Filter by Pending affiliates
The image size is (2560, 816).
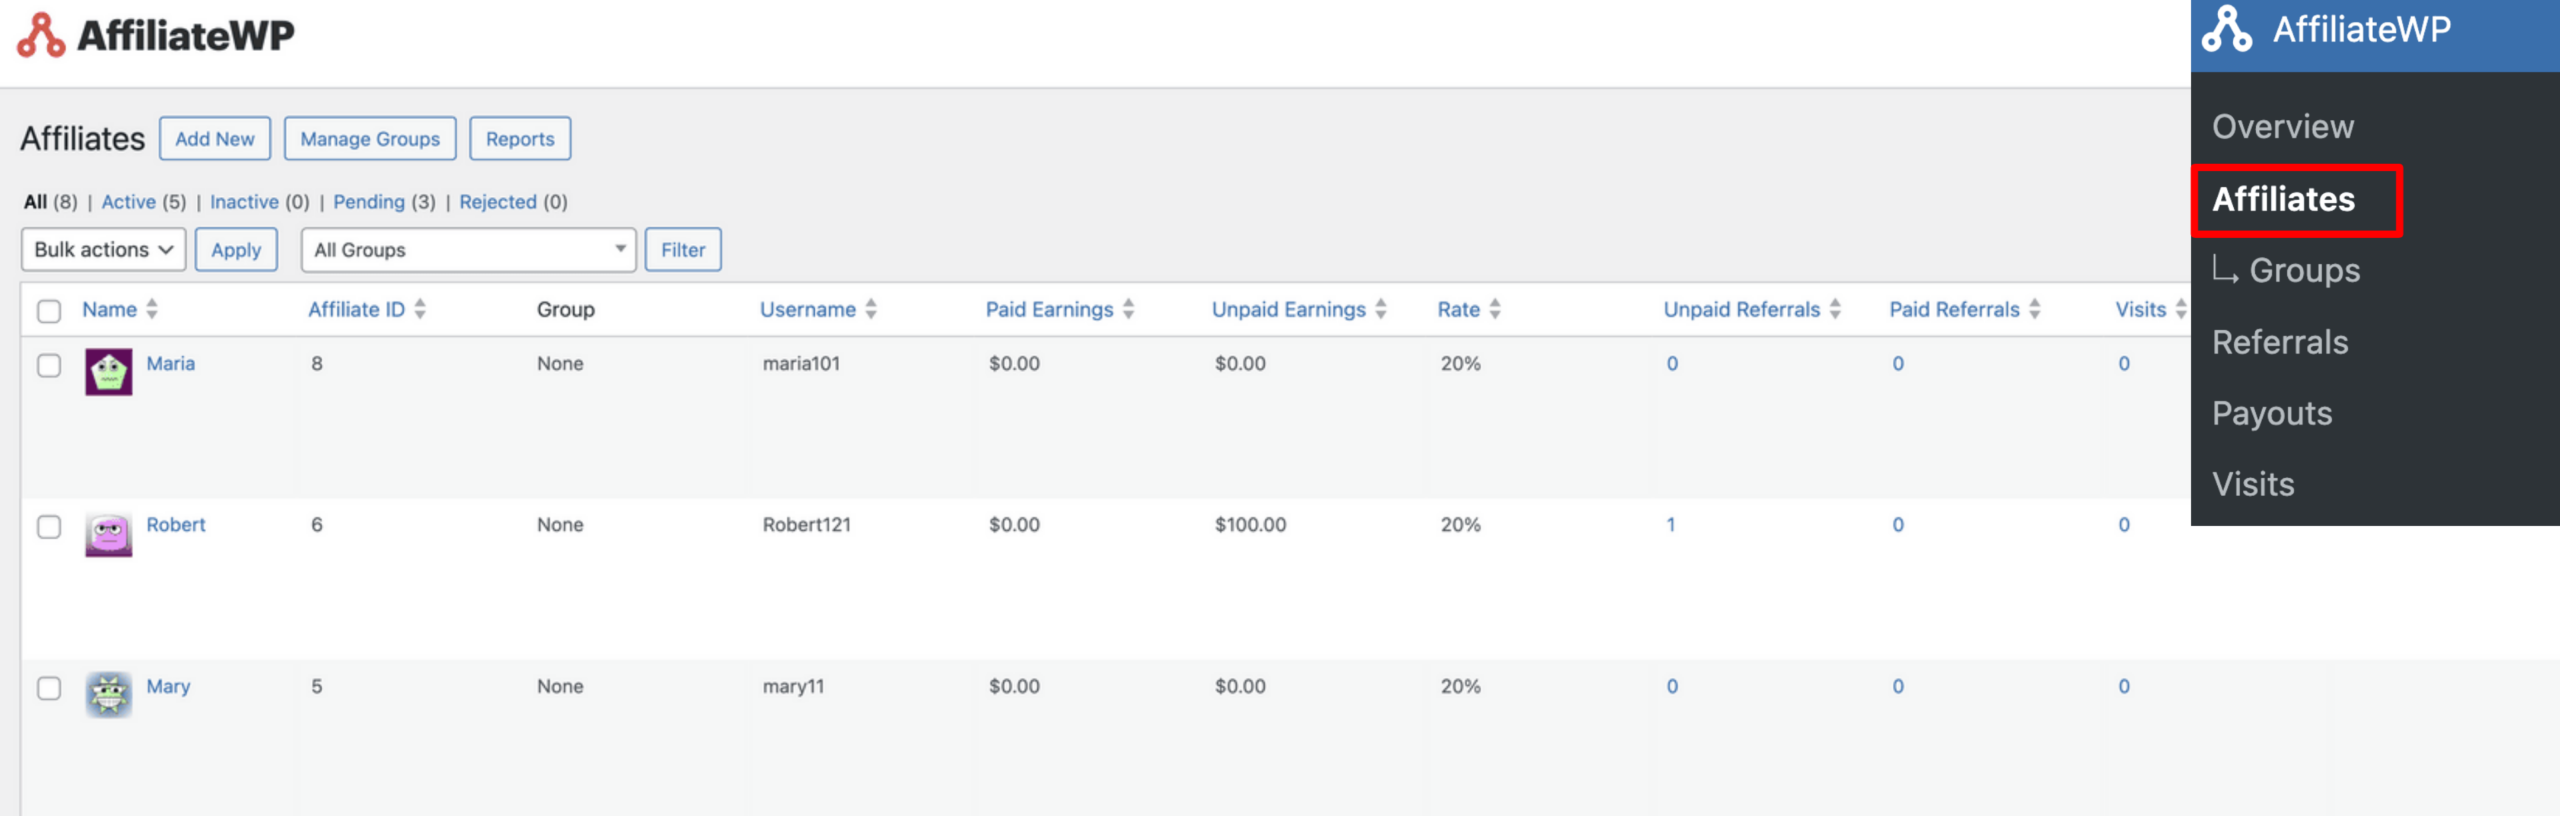tap(369, 201)
